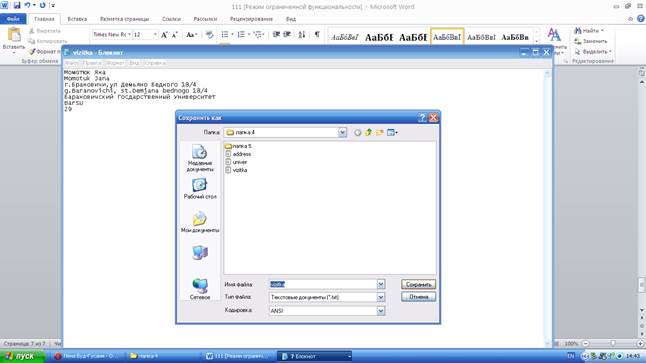Switch to the Insert tab in Word
646x363 pixels.
[77, 19]
